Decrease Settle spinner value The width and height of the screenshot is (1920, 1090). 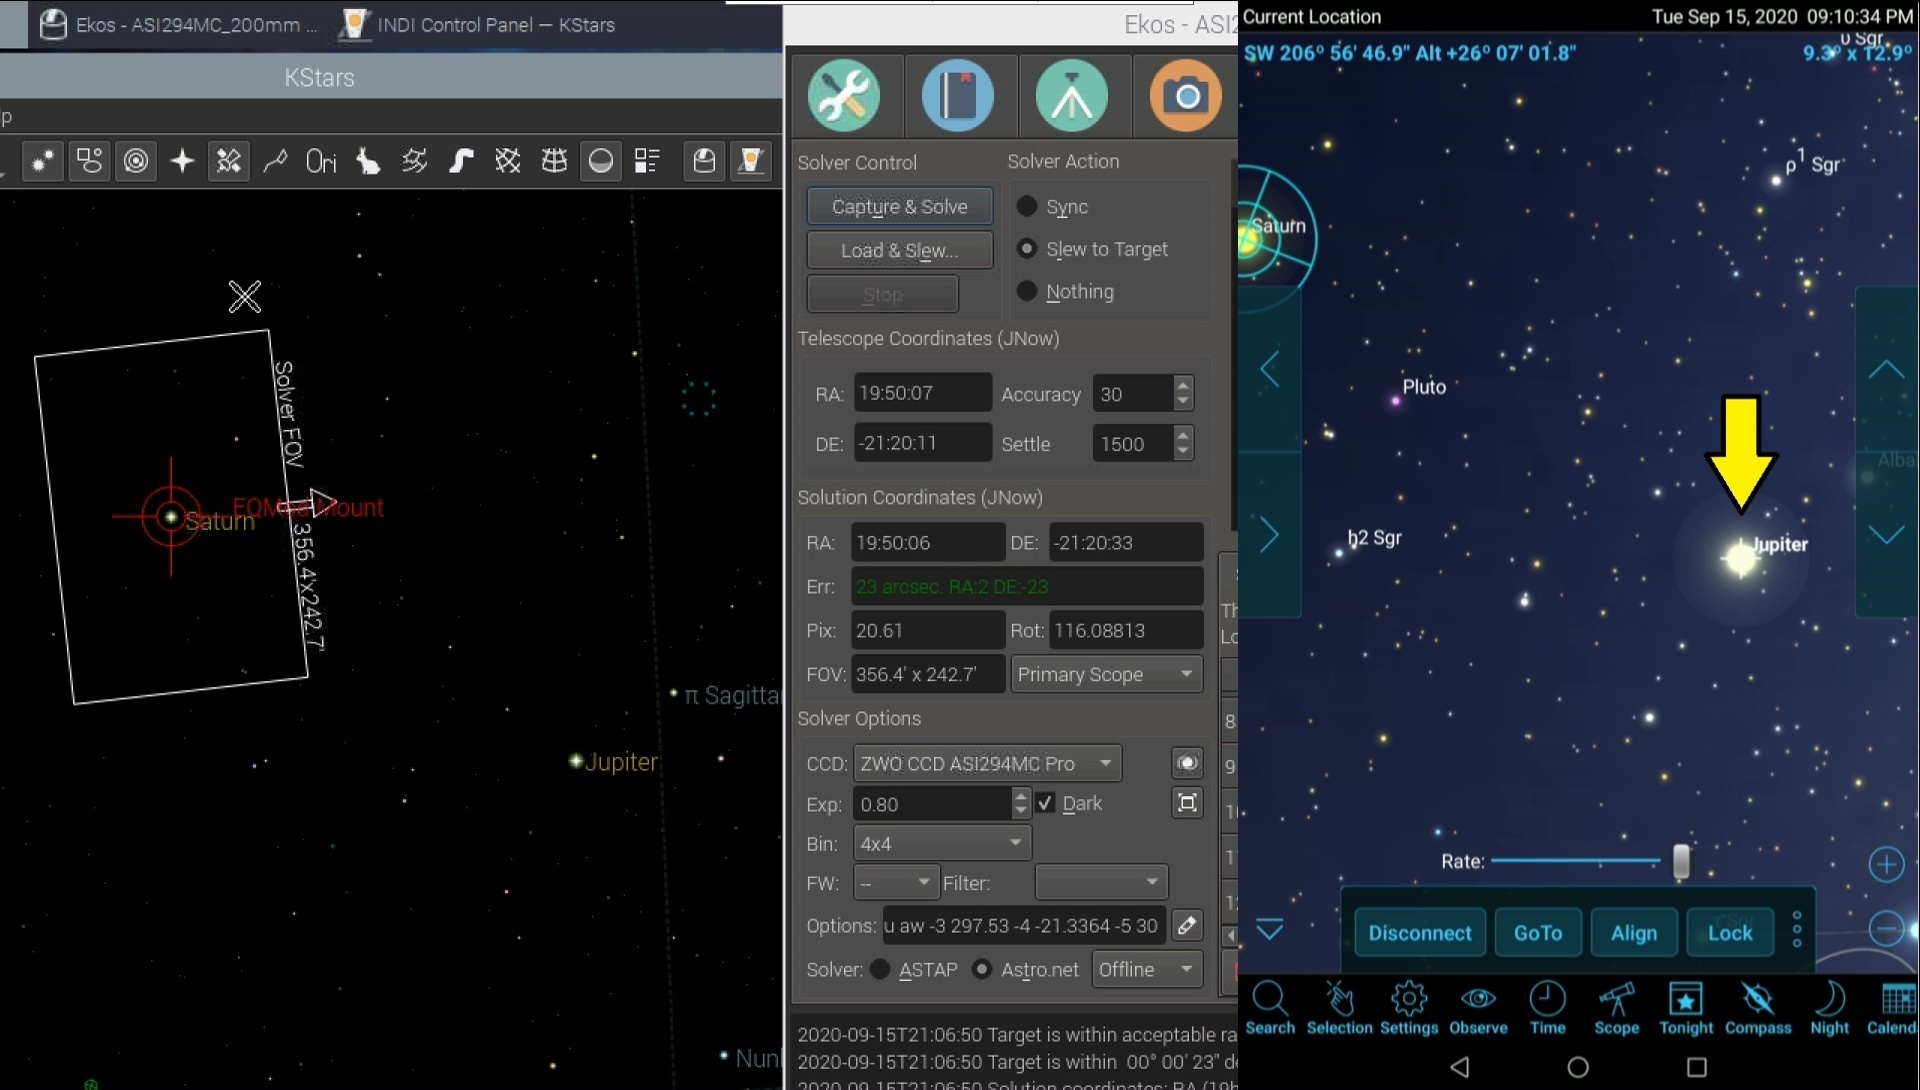(x=1183, y=453)
